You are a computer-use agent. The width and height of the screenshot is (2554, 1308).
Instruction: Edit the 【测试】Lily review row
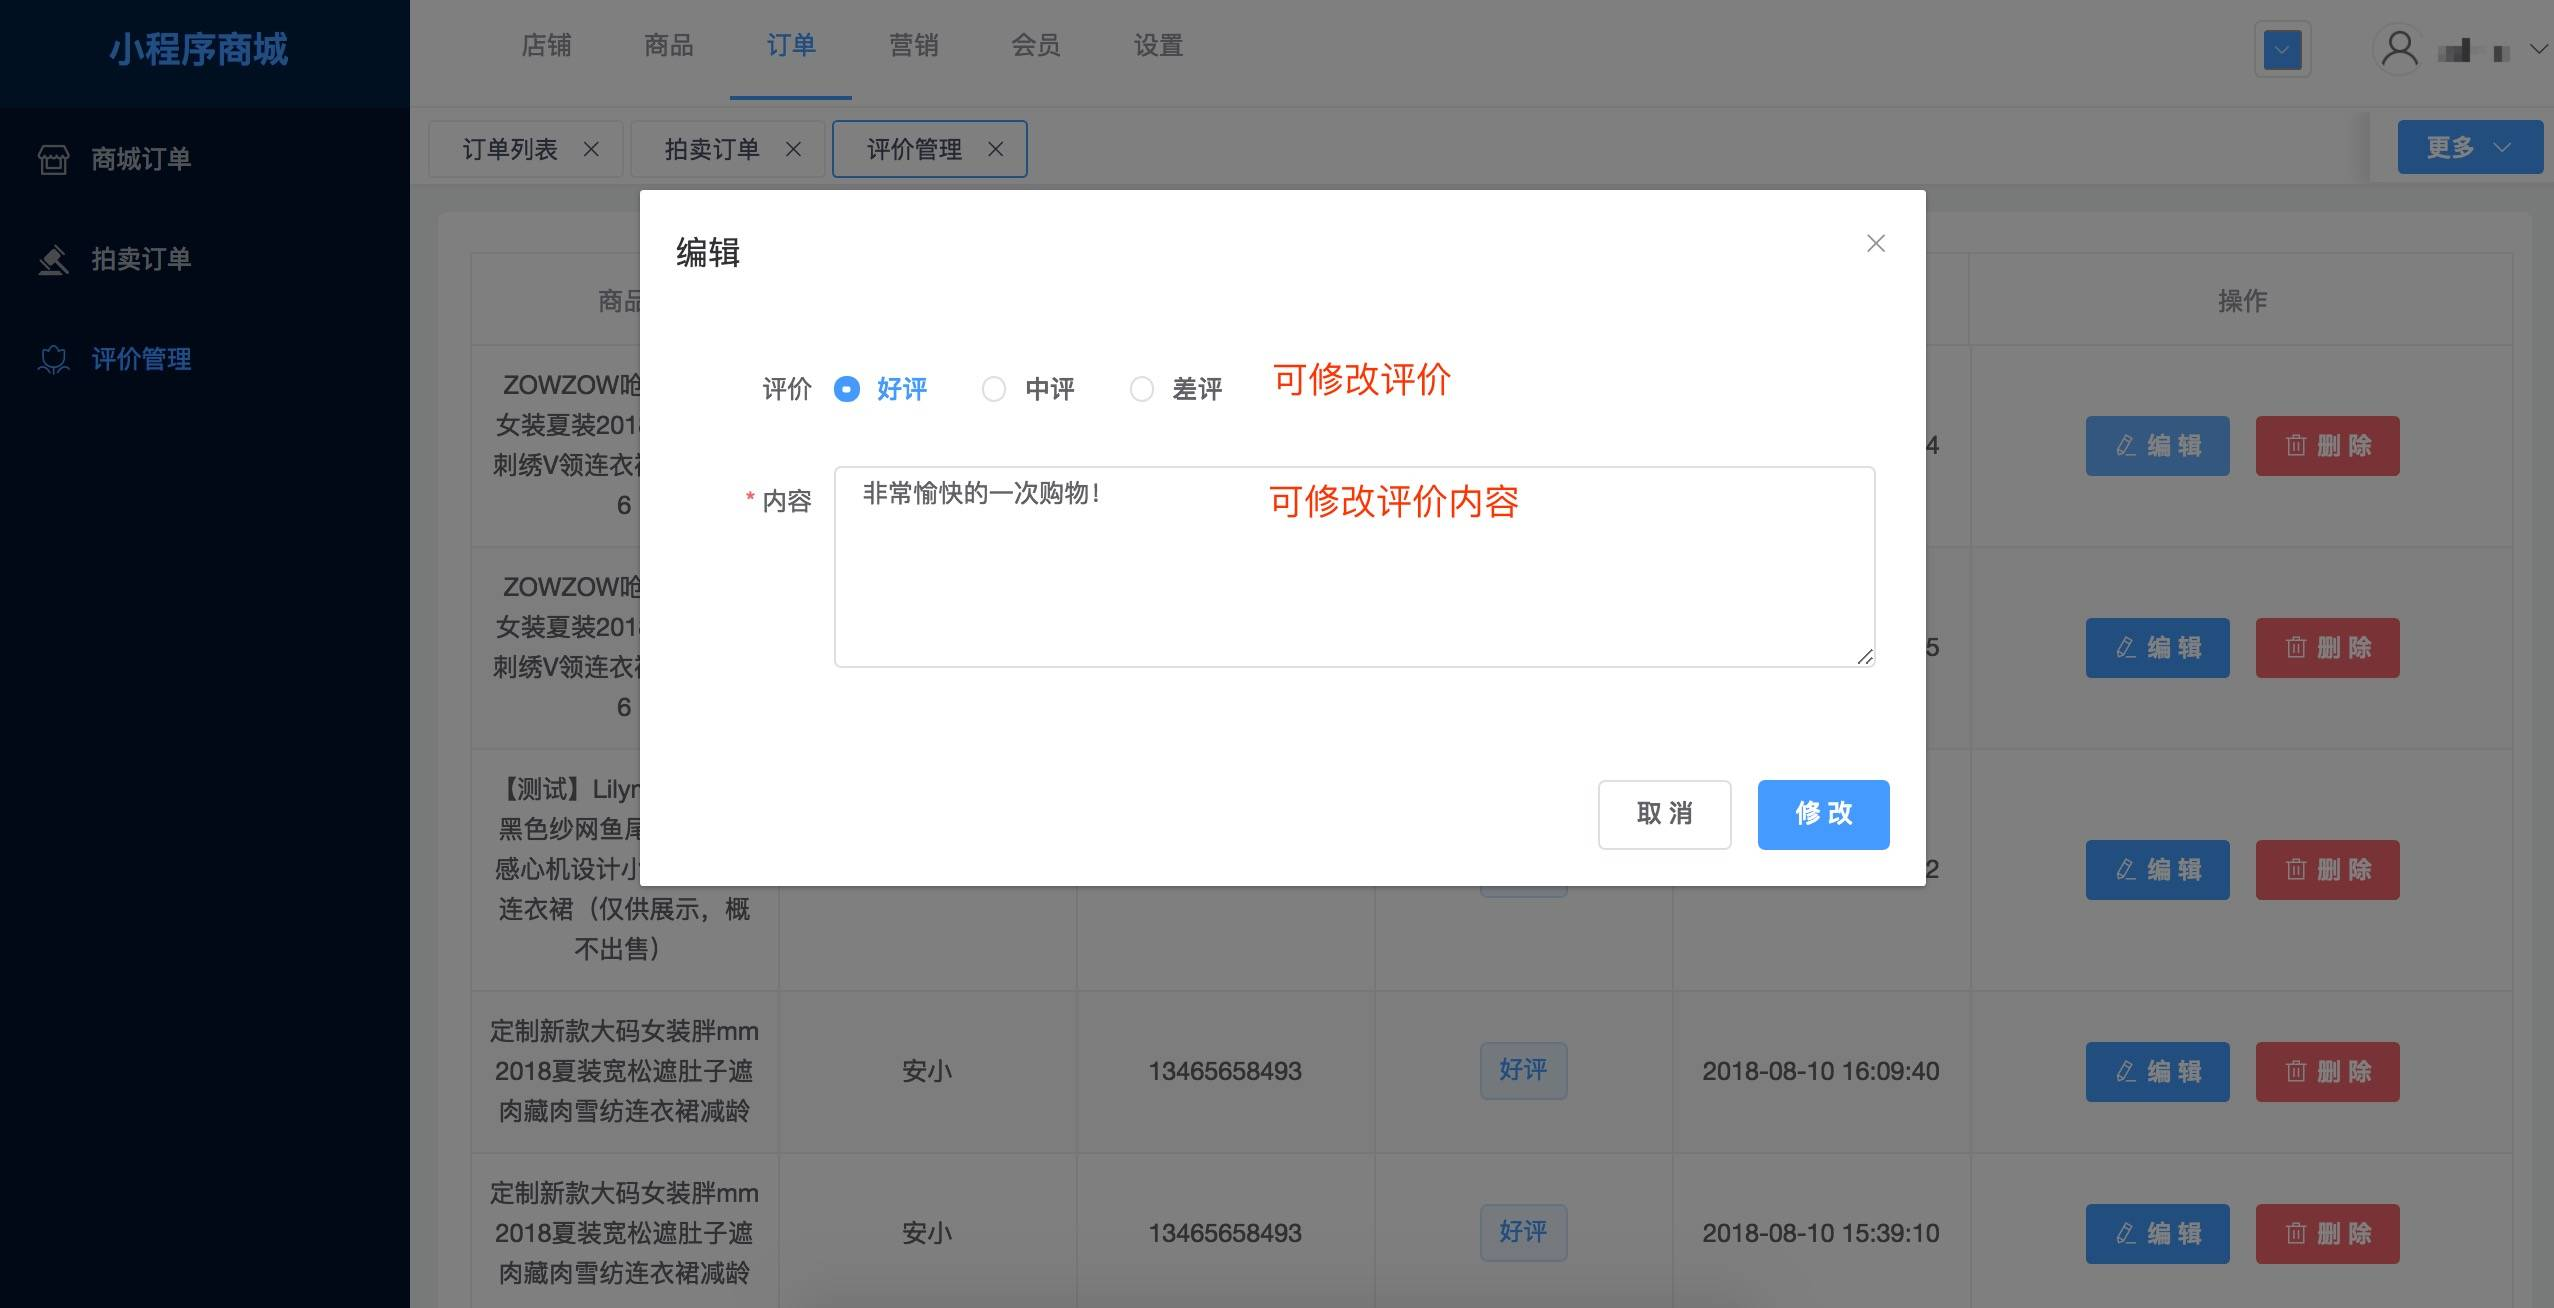2157,870
